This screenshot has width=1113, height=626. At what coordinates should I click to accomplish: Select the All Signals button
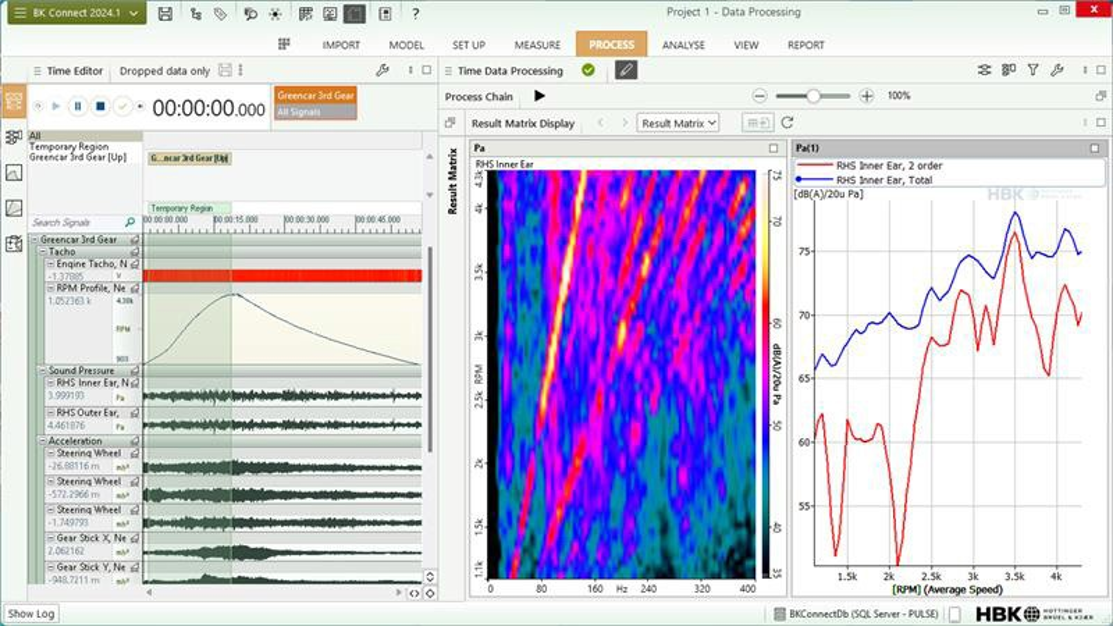click(315, 112)
